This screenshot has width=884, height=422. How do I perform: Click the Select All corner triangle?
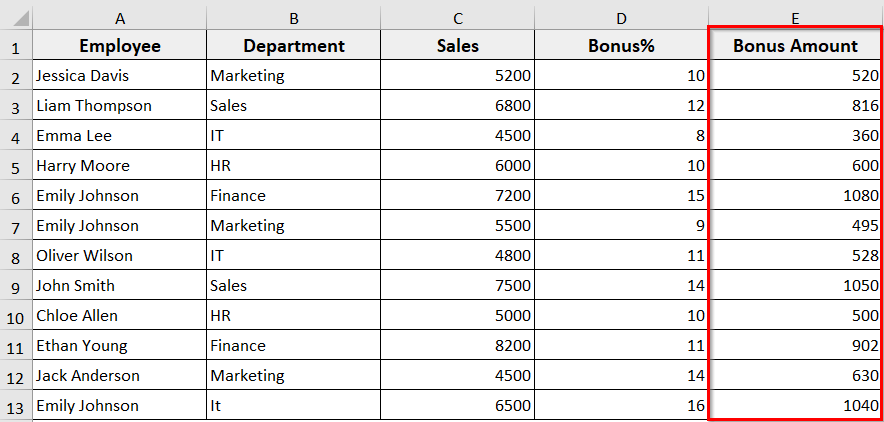click(16, 18)
